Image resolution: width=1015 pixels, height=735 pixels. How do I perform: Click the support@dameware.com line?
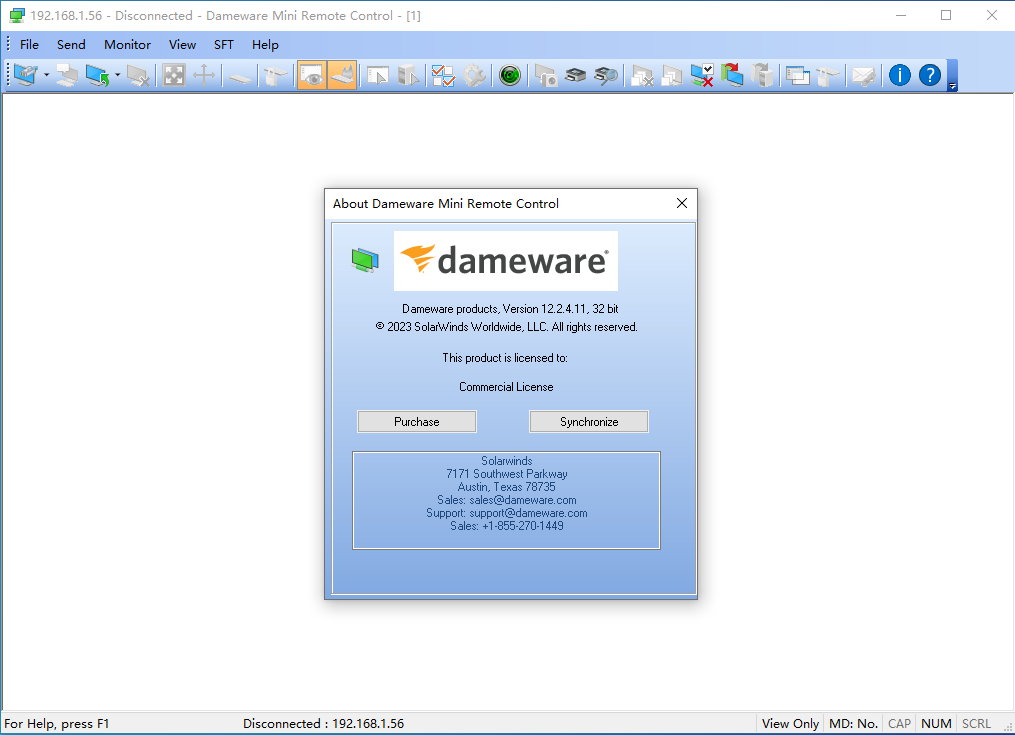[507, 513]
